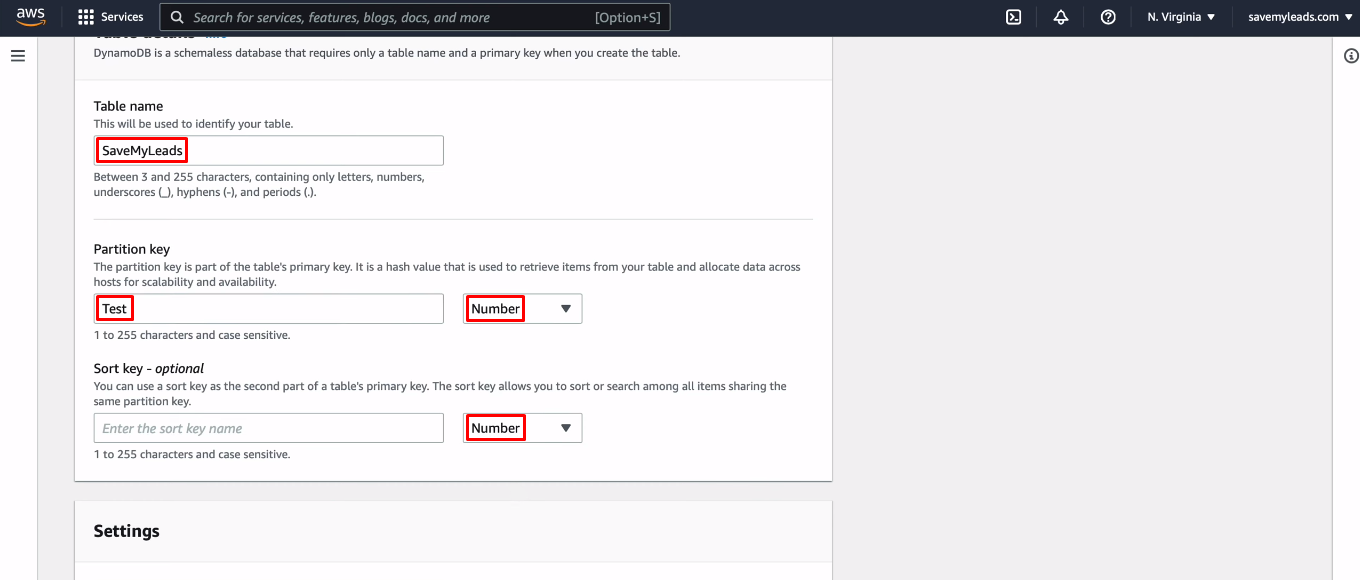Open the AWS home logo
This screenshot has width=1360, height=580.
pyautogui.click(x=32, y=16)
